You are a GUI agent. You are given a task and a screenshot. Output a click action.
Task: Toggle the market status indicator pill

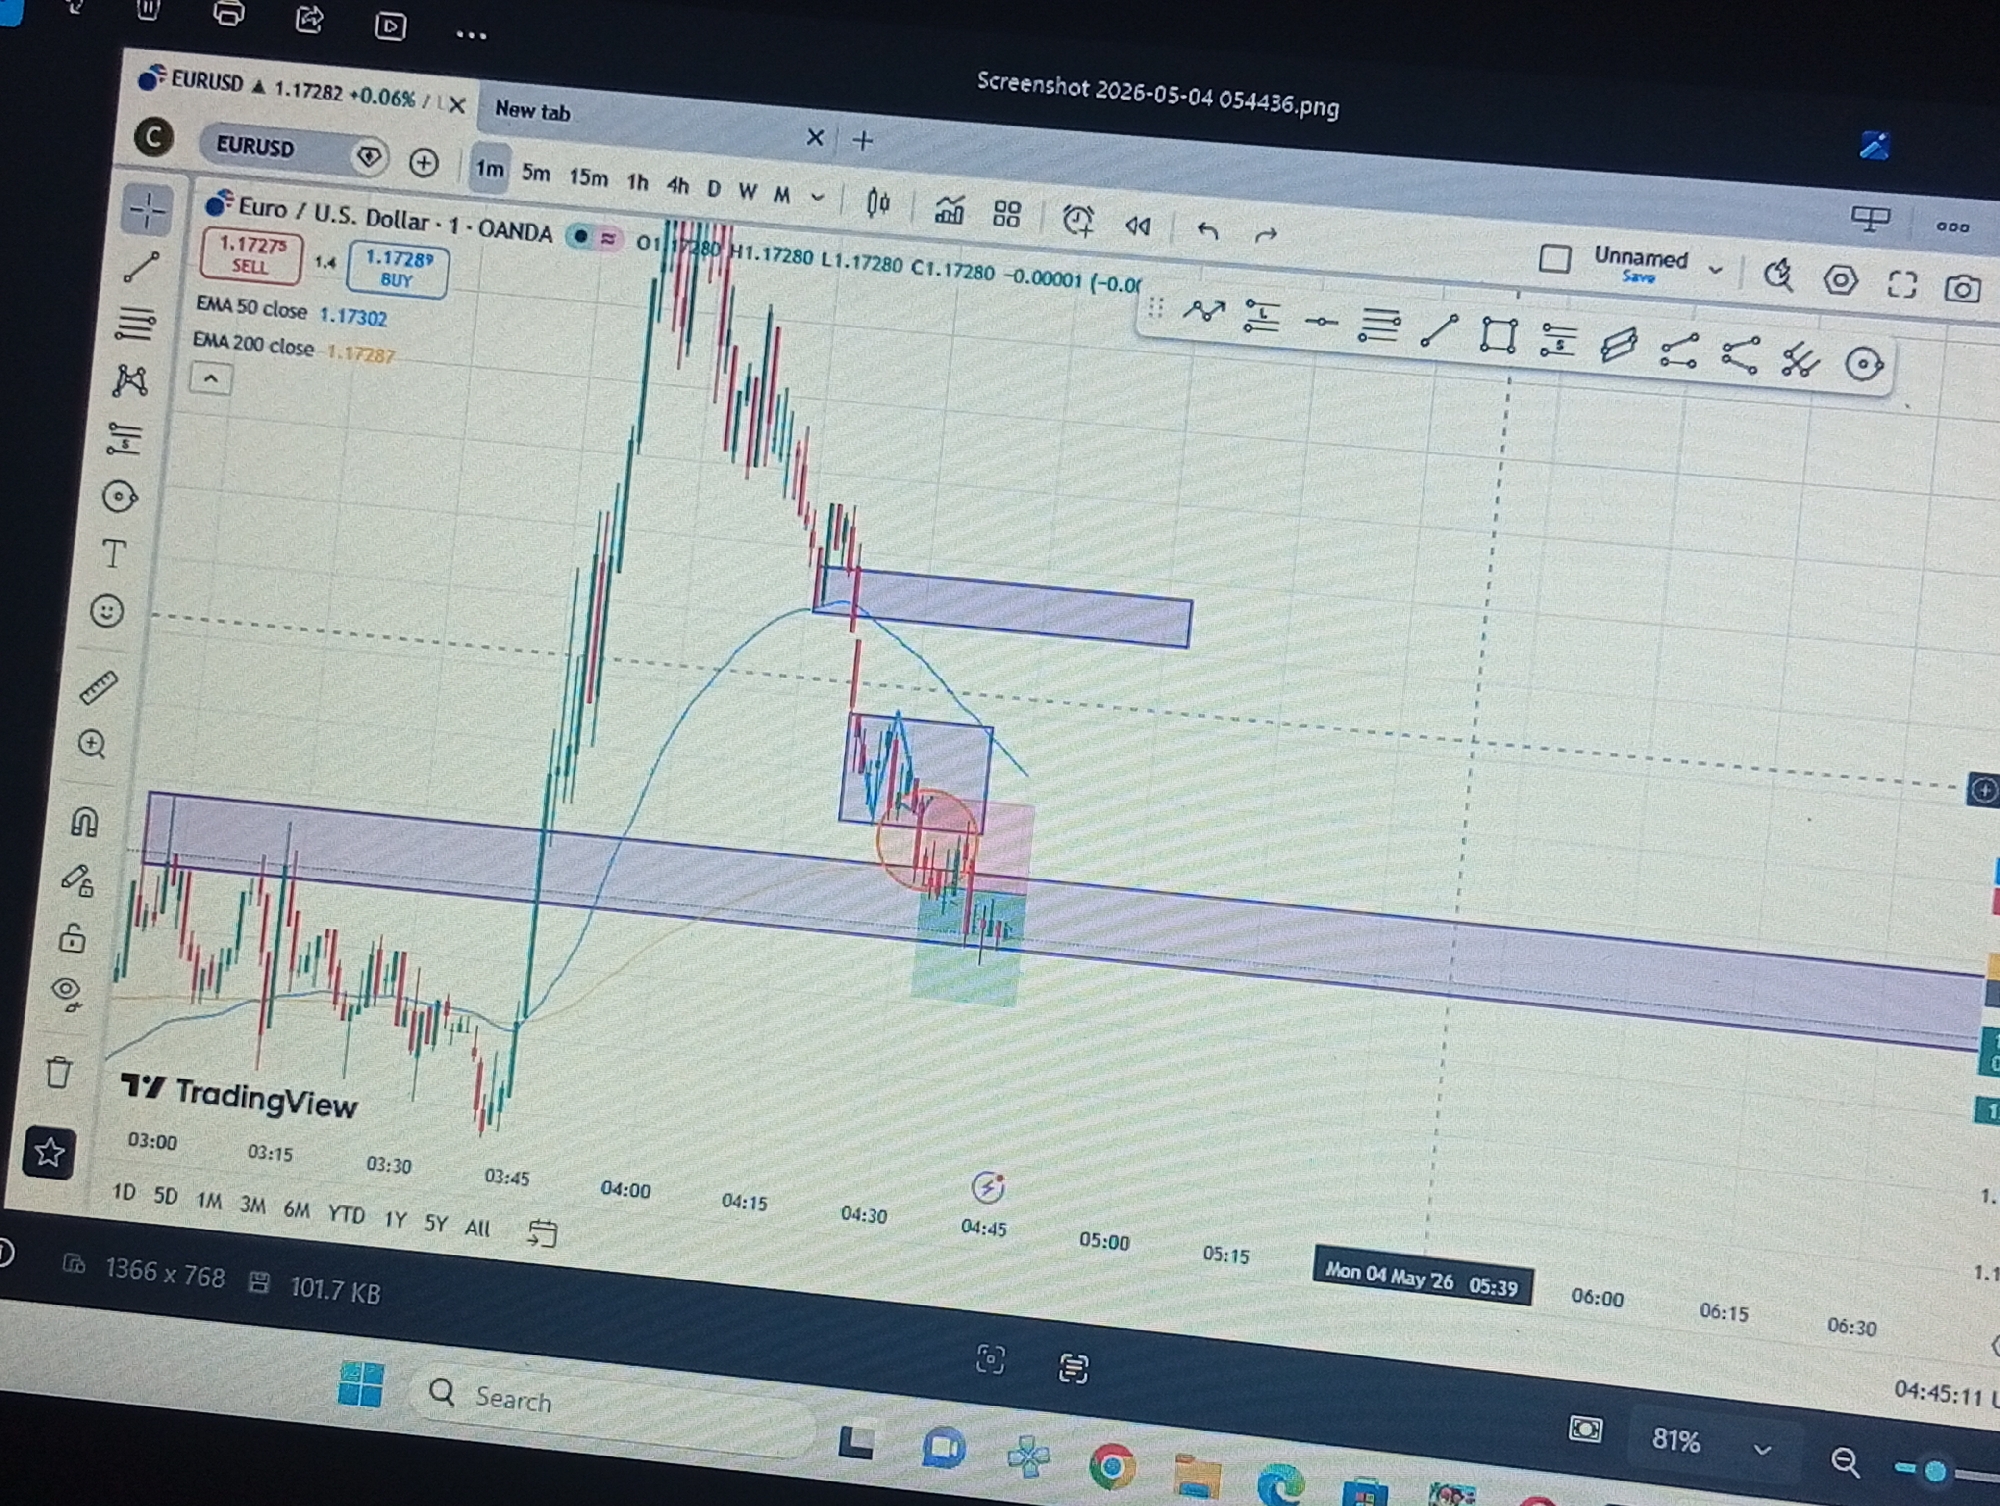tap(594, 238)
